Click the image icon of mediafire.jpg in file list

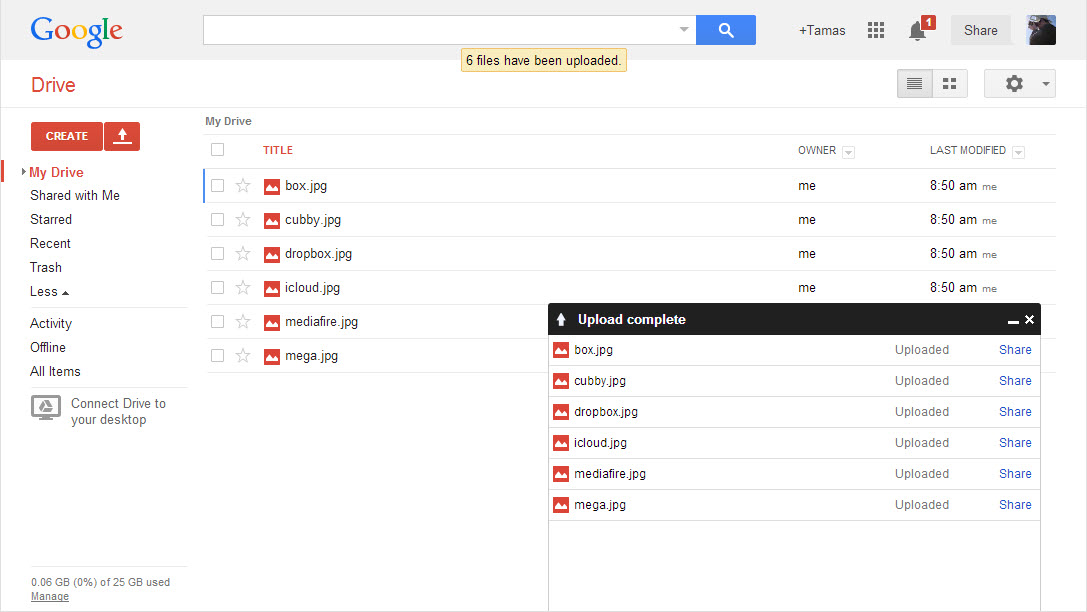click(x=272, y=322)
